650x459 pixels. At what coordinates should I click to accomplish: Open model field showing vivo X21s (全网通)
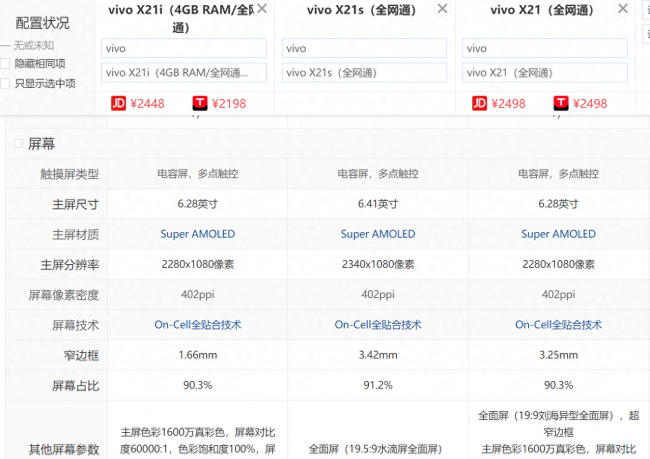[364, 73]
